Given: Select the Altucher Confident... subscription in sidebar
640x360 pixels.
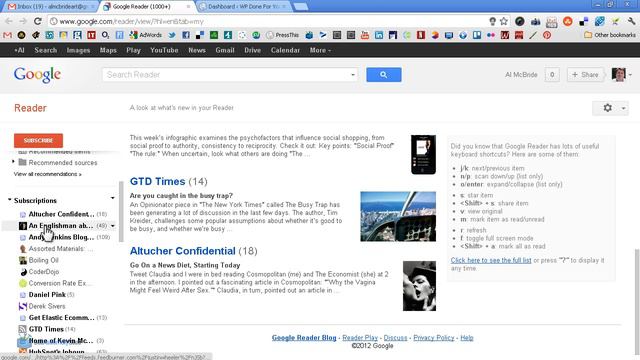Looking at the screenshot, I should (61, 214).
